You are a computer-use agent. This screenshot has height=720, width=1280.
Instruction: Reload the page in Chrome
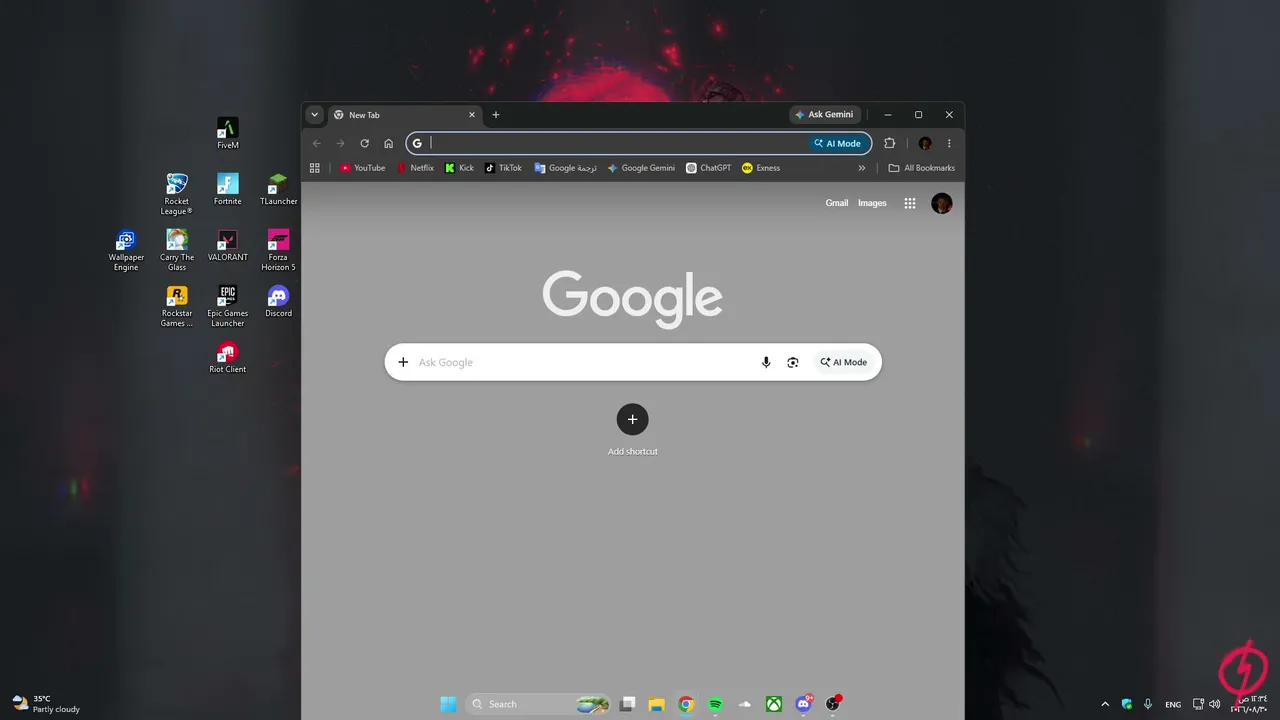point(365,143)
